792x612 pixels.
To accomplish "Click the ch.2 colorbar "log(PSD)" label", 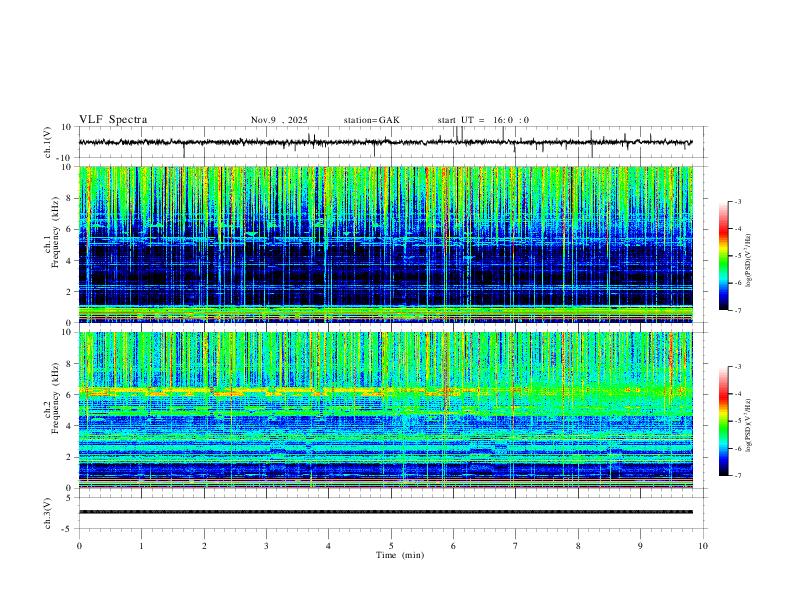I will click(x=748, y=425).
